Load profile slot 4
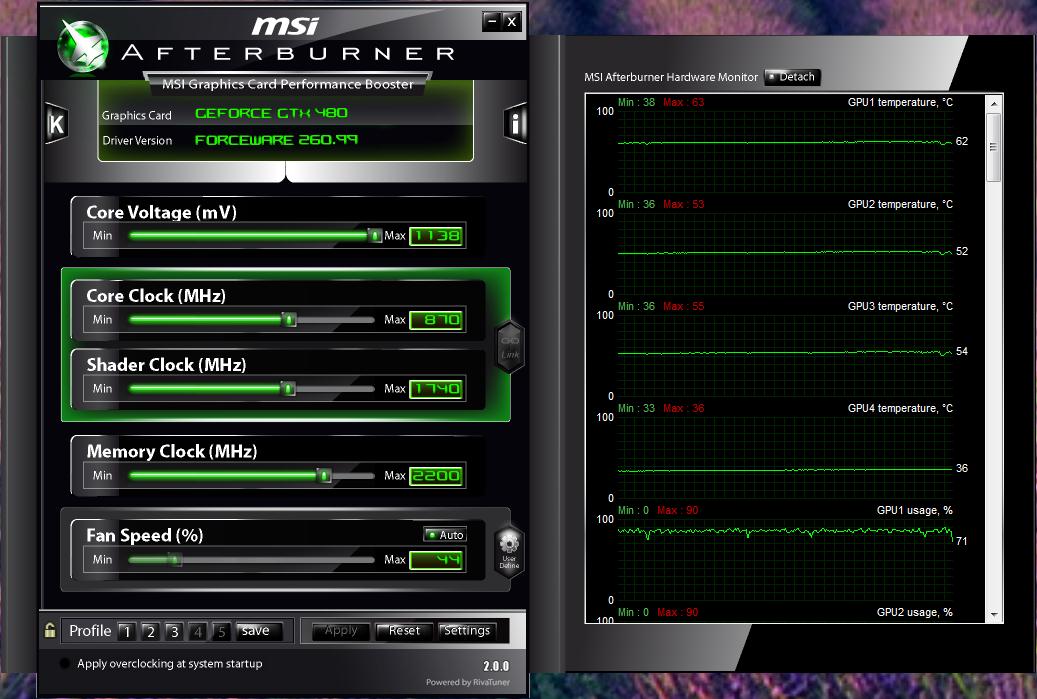This screenshot has height=699, width=1037. 198,632
